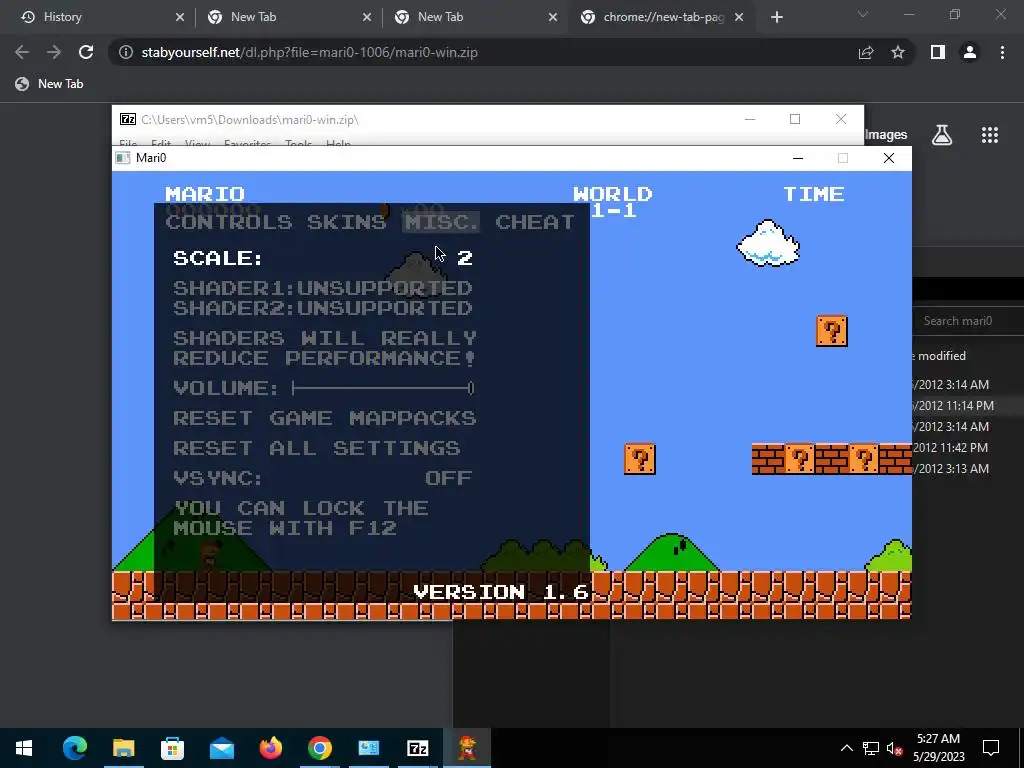This screenshot has height=768, width=1024.
Task: Open Microsoft Store from taskbar
Action: pyautogui.click(x=172, y=748)
